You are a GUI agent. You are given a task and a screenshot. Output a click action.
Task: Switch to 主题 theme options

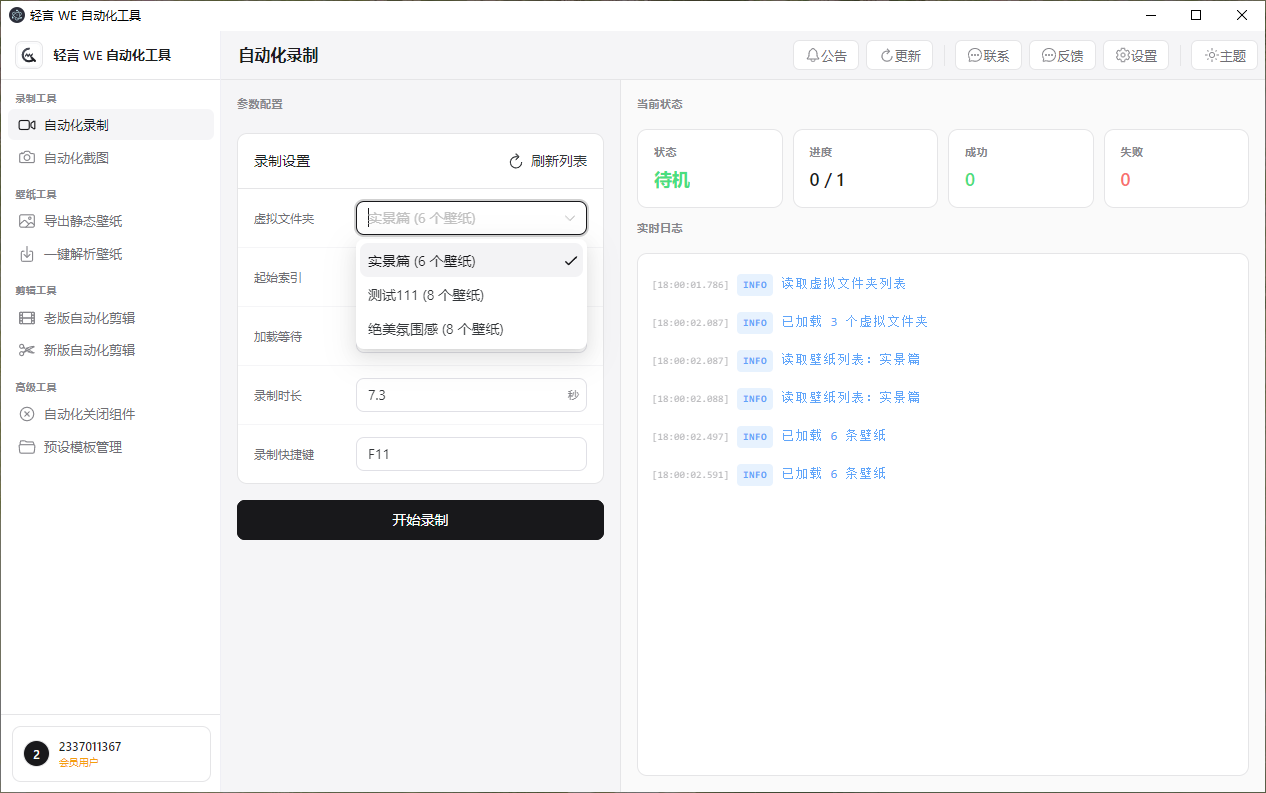1224,55
